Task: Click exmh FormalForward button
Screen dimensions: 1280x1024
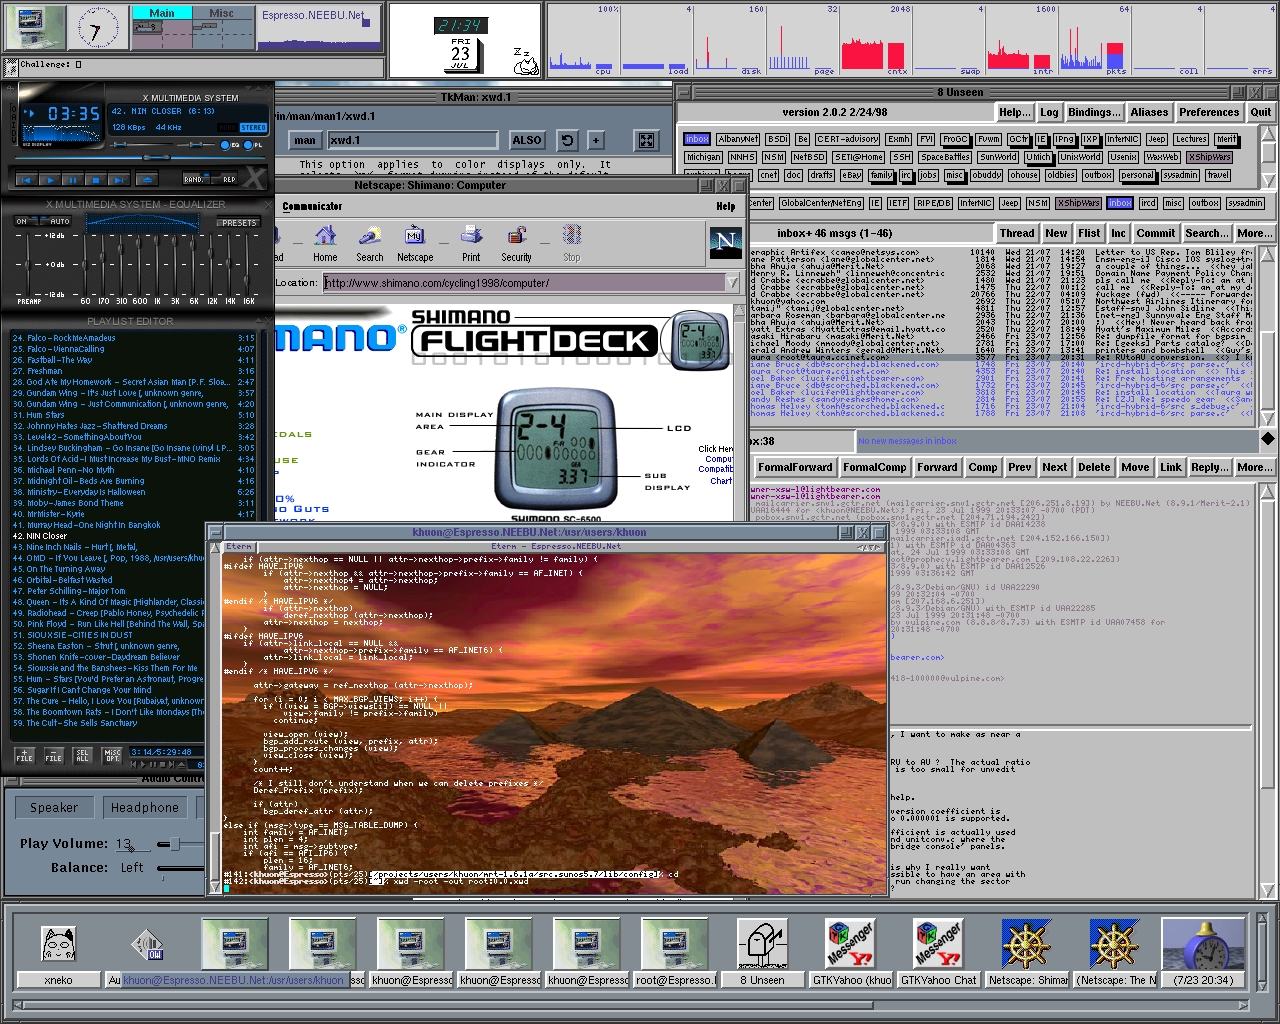Action: 795,467
